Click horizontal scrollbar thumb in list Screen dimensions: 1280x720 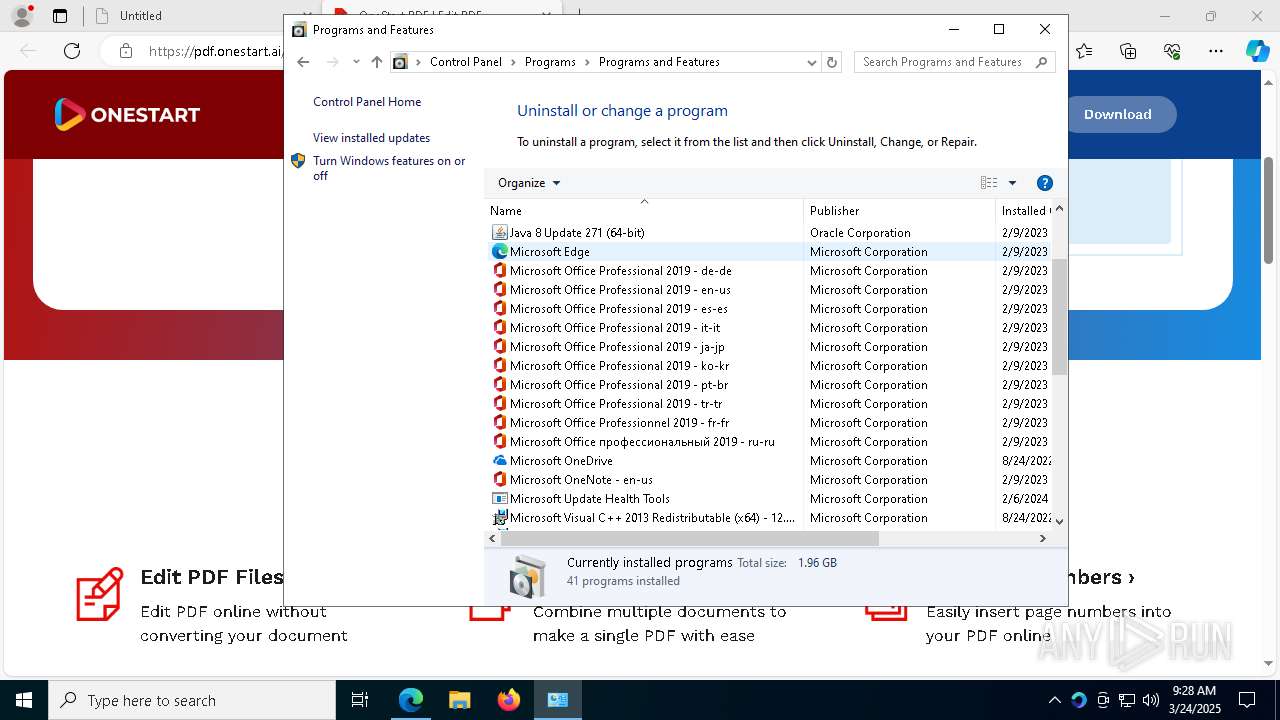[x=689, y=538]
